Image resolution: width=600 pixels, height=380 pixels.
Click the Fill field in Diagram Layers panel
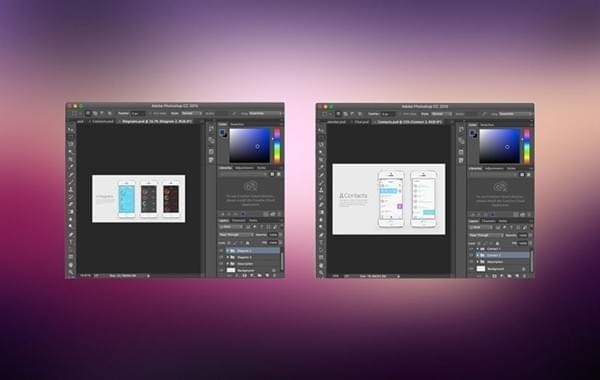[x=273, y=243]
